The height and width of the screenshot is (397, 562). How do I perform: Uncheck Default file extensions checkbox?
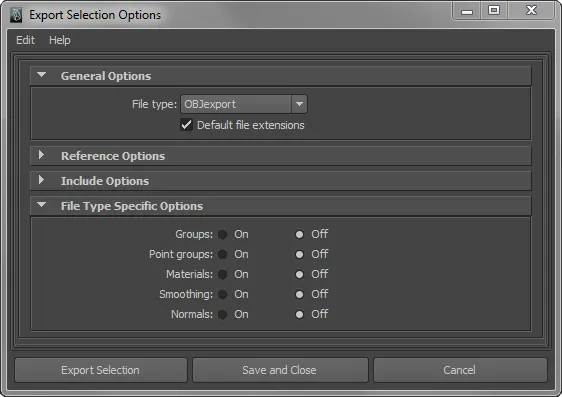(187, 125)
